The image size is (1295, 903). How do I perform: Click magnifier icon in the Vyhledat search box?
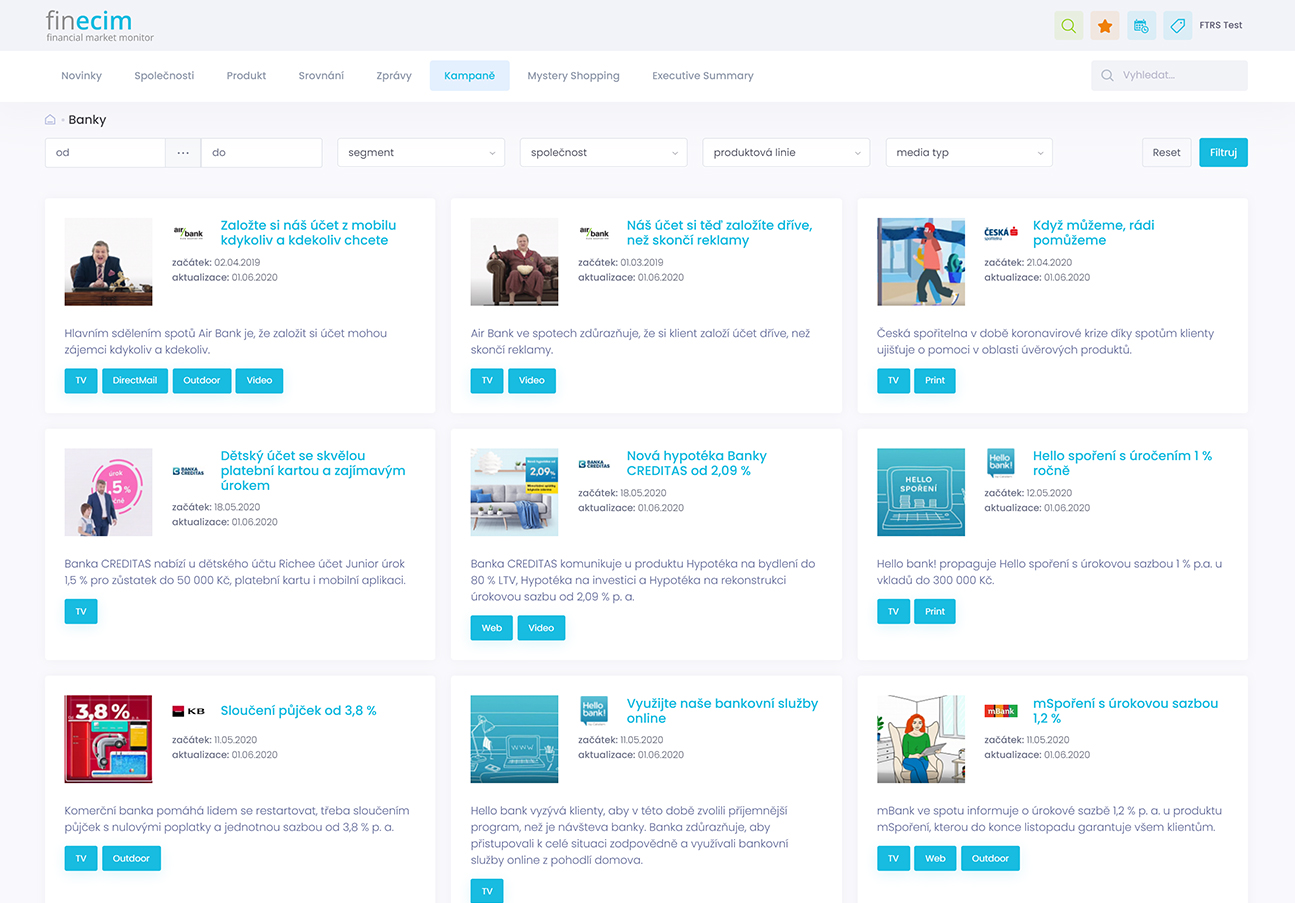(x=1107, y=76)
